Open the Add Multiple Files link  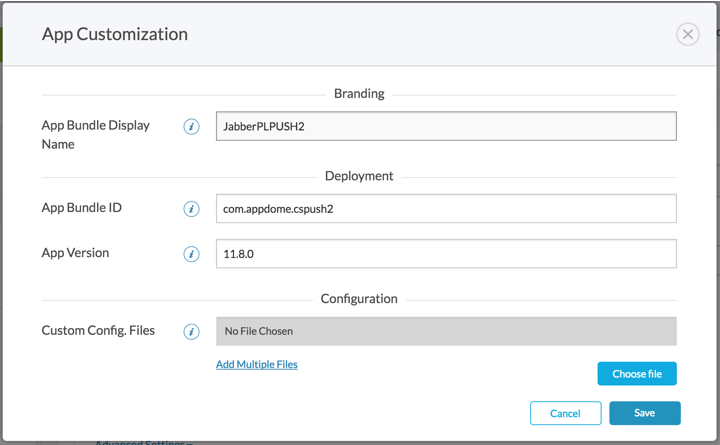[257, 364]
